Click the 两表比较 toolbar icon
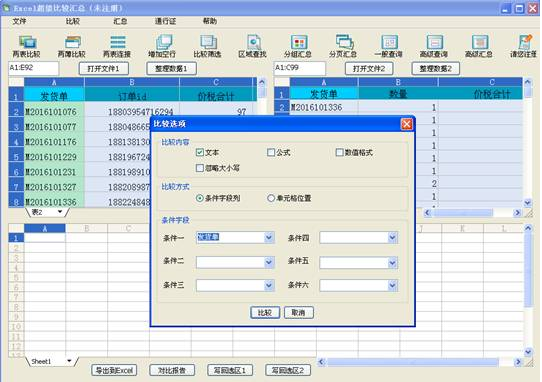542x382 pixels. coord(27,43)
